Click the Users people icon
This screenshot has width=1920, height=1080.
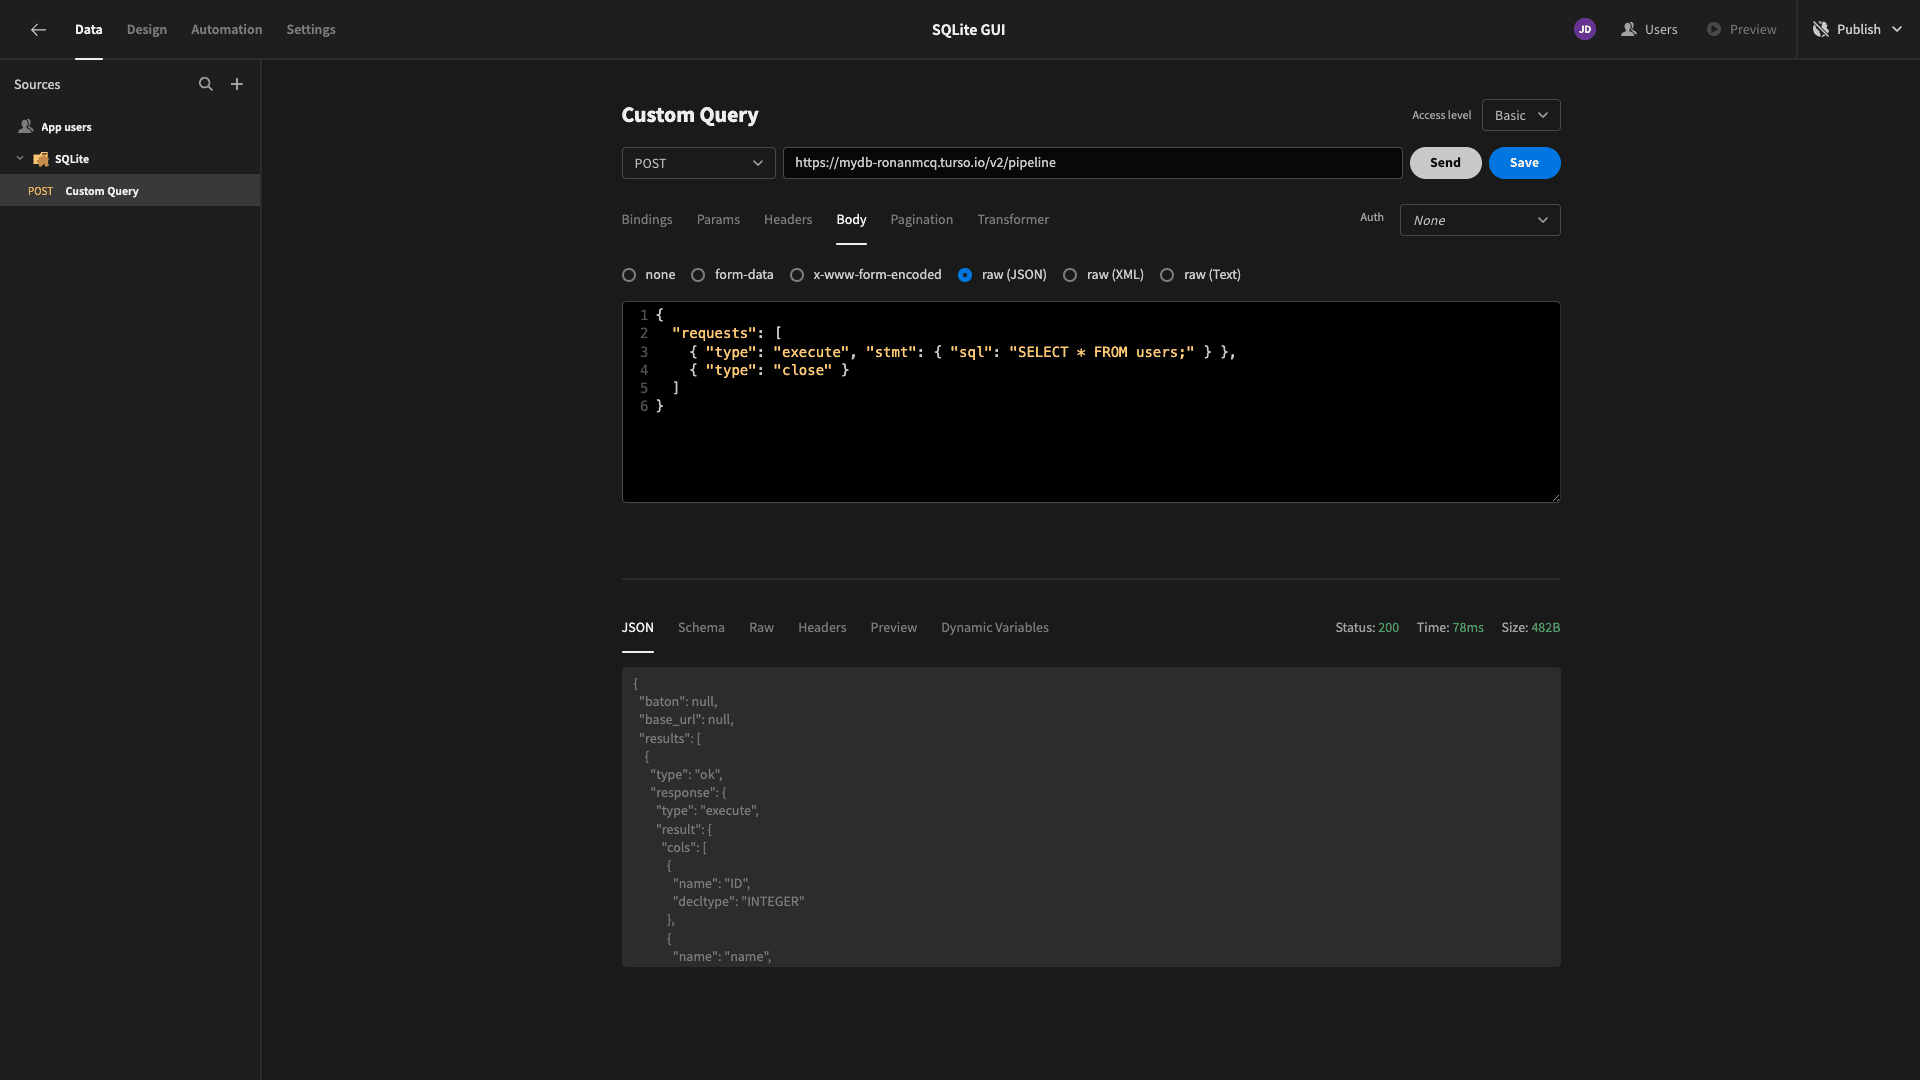[1629, 30]
